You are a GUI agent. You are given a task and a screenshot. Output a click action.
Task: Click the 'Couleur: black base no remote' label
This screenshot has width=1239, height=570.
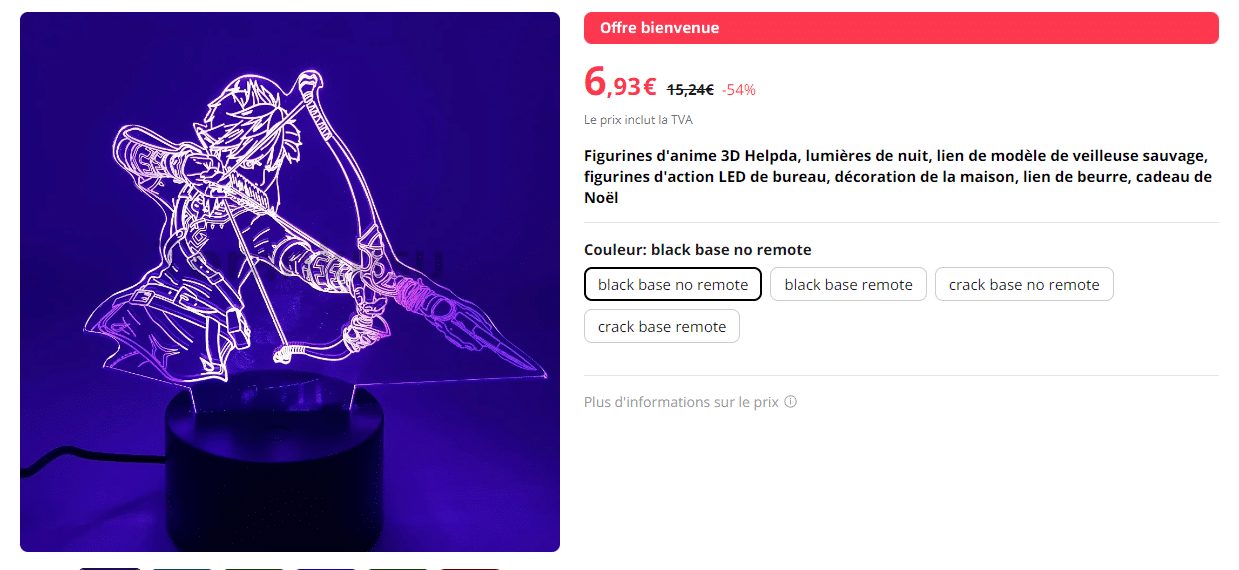(x=698, y=250)
